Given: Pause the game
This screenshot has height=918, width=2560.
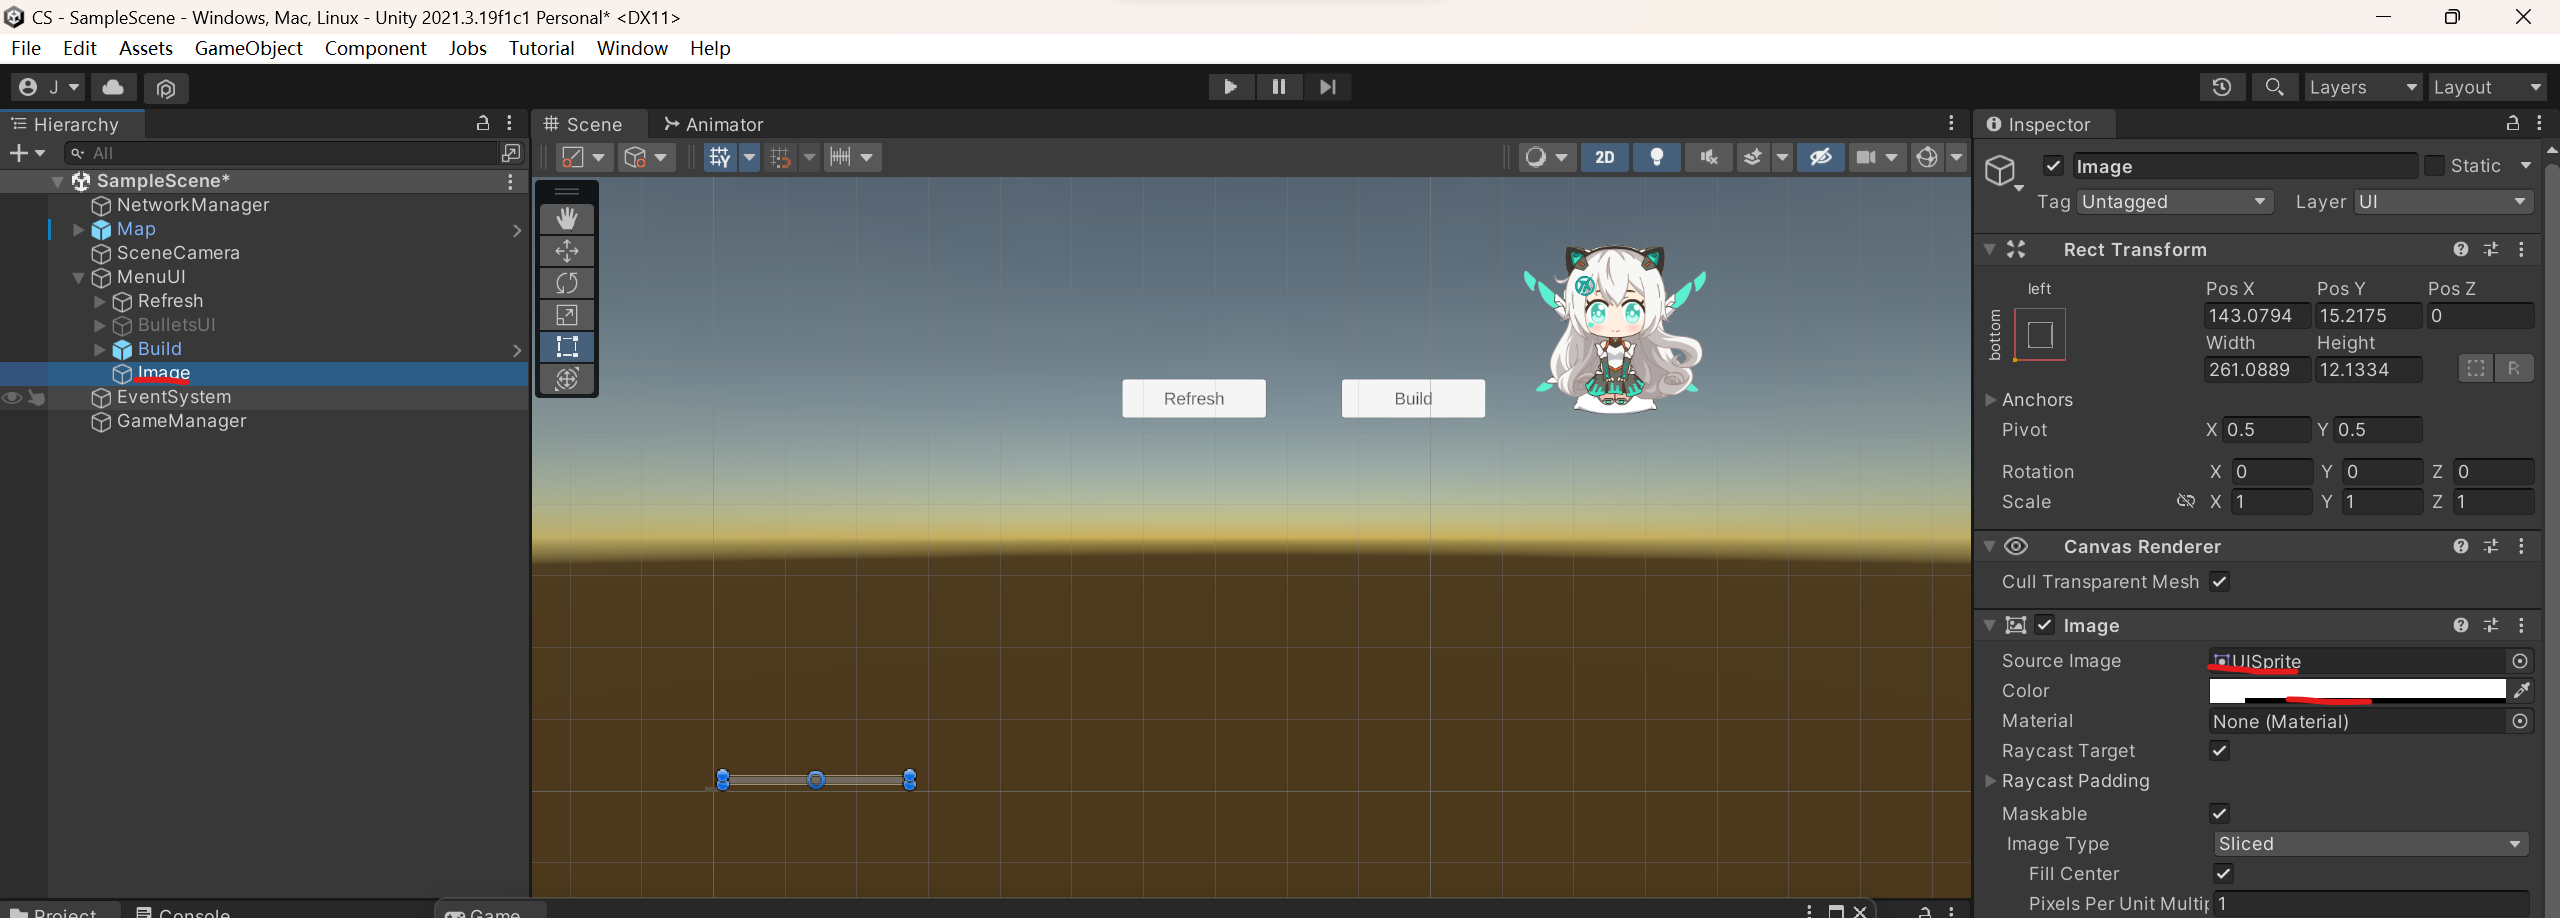Looking at the screenshot, I should (1278, 87).
